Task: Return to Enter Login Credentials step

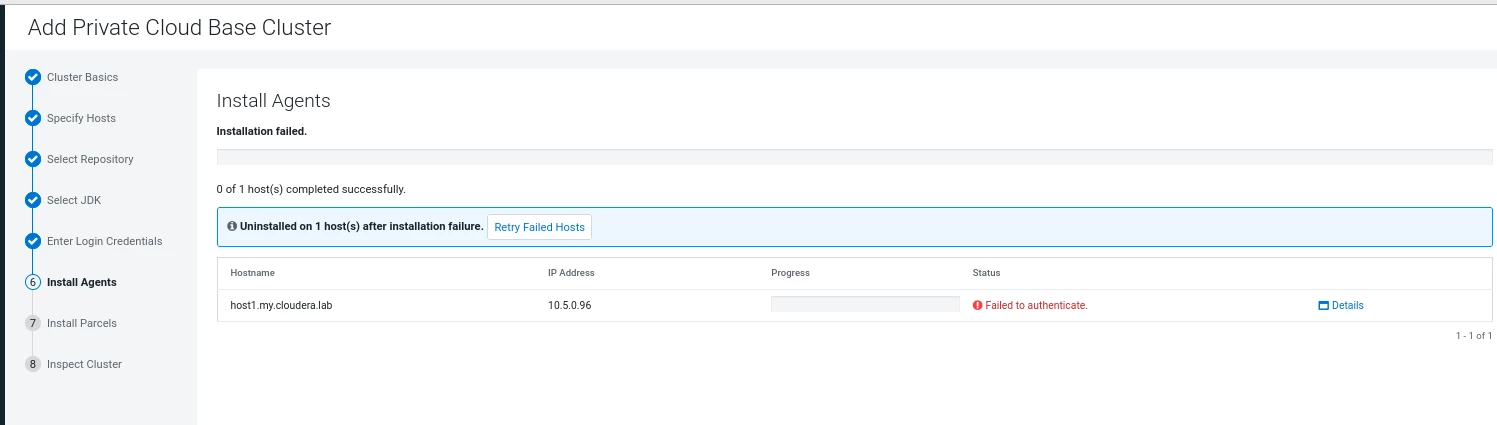Action: click(104, 241)
